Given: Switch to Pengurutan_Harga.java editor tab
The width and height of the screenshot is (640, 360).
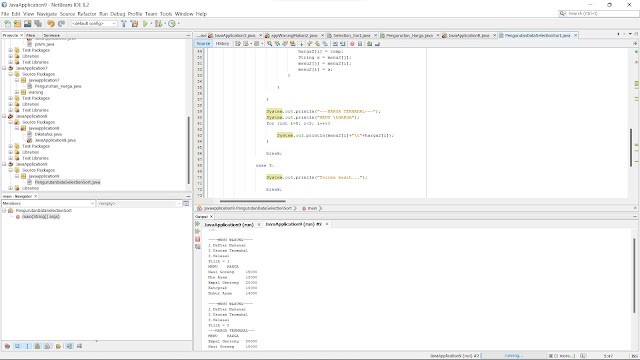Looking at the screenshot, I should (409, 36).
